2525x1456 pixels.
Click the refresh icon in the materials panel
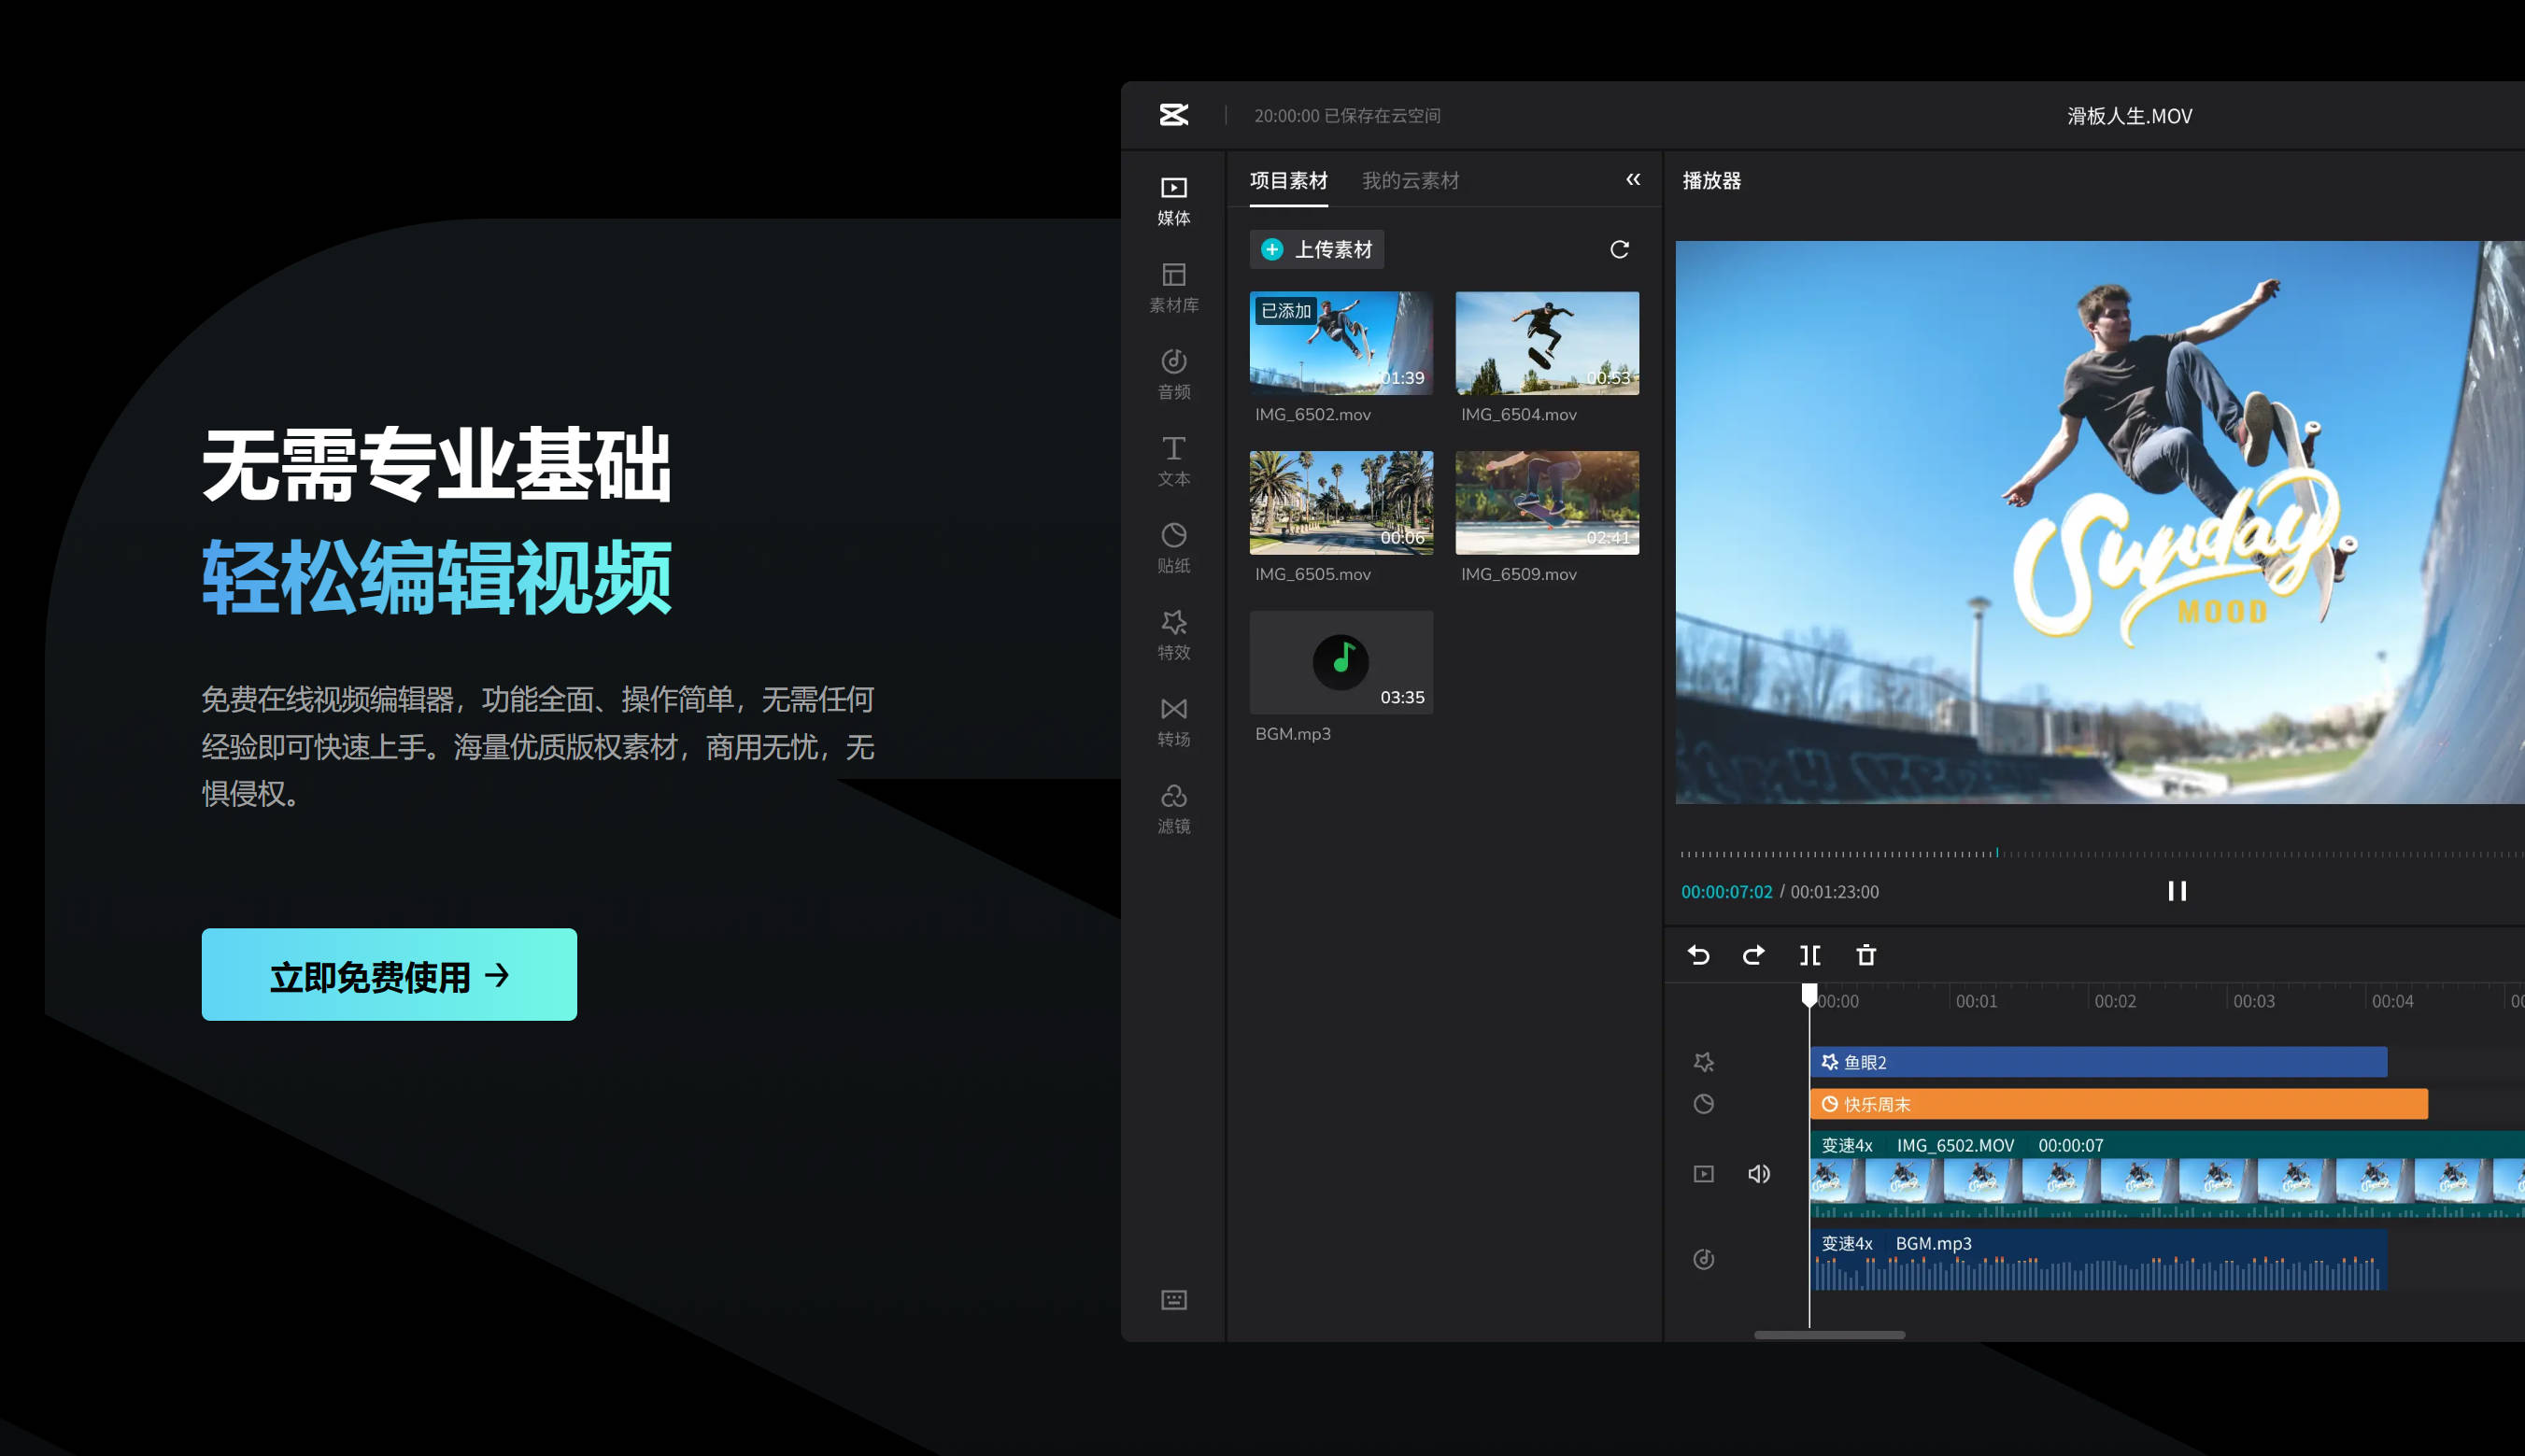[x=1620, y=249]
